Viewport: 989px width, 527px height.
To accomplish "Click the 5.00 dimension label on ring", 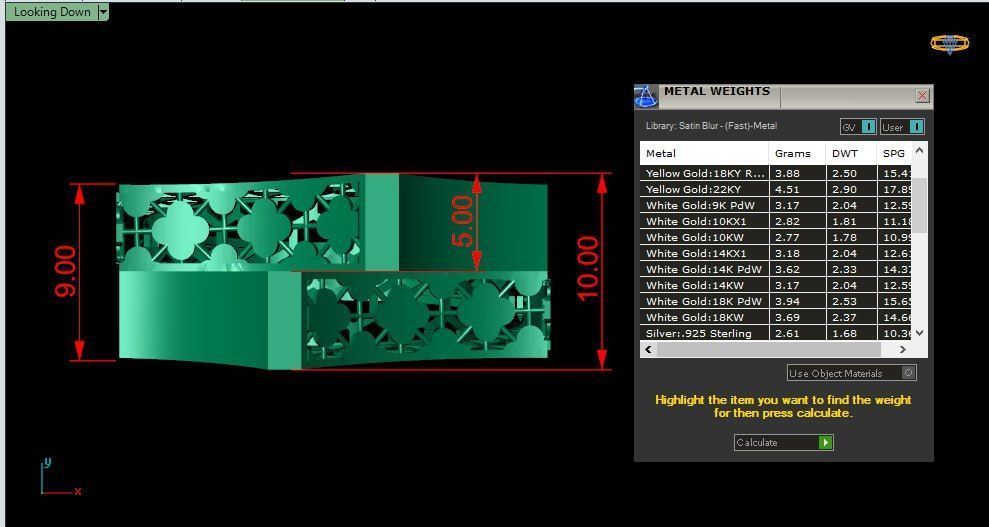I will (x=461, y=221).
